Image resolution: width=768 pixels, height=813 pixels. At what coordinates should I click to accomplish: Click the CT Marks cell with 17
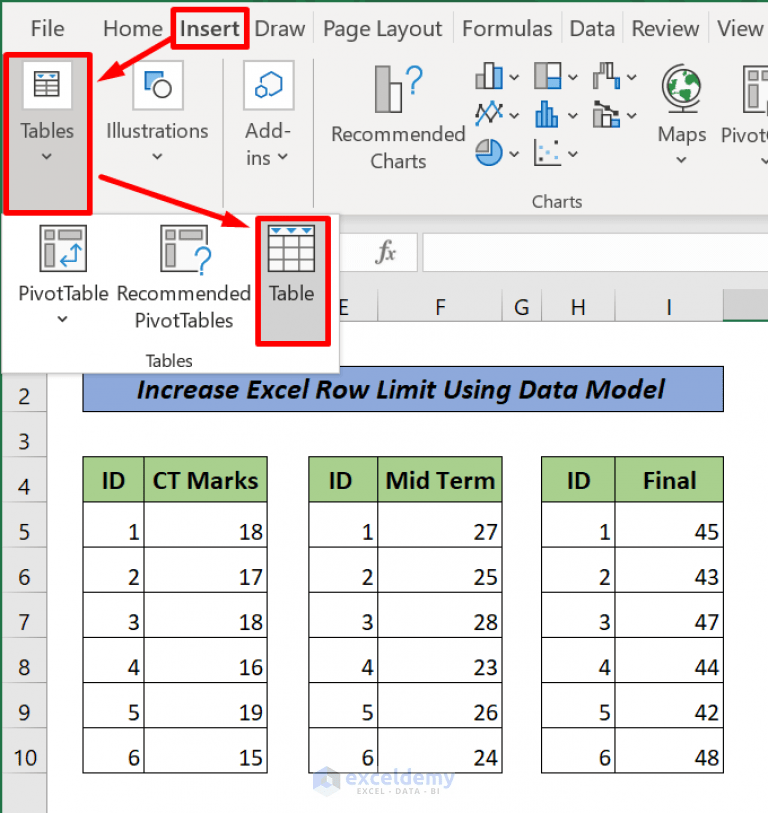[x=205, y=570]
